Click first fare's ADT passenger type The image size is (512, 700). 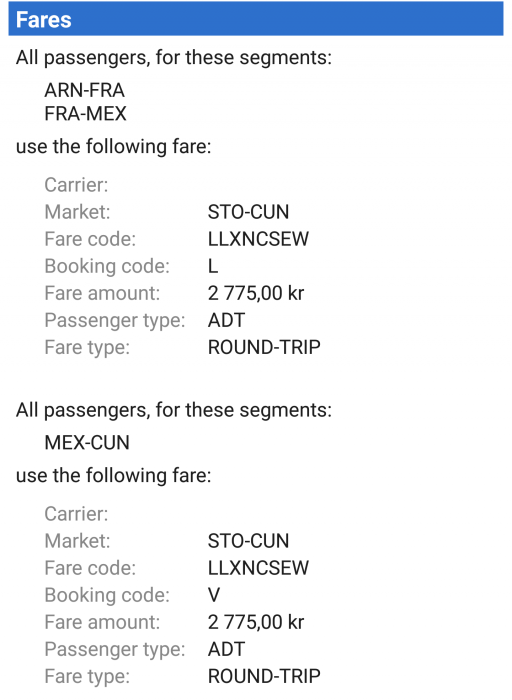(226, 320)
